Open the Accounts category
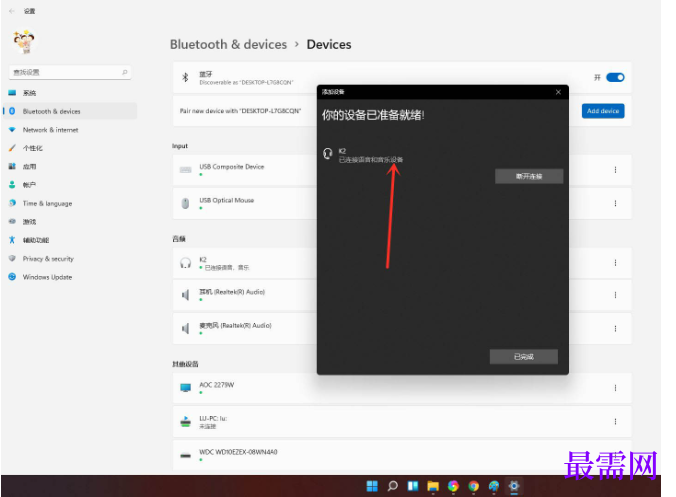 coord(70,185)
